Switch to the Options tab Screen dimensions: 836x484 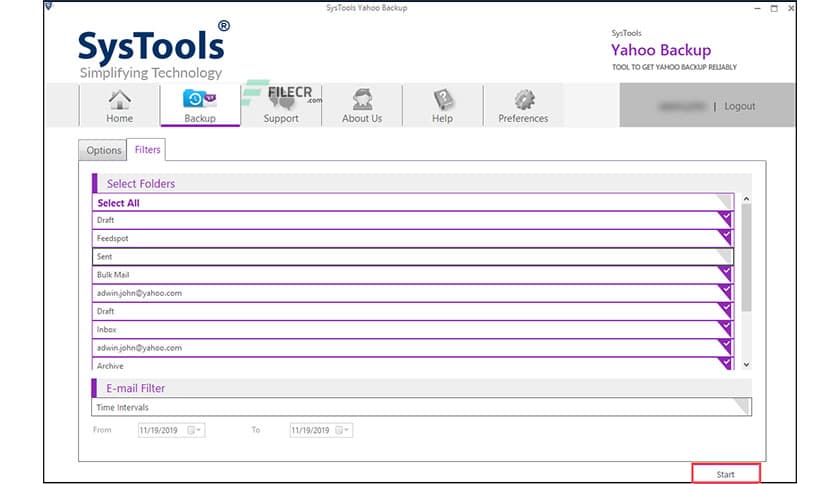[x=103, y=150]
